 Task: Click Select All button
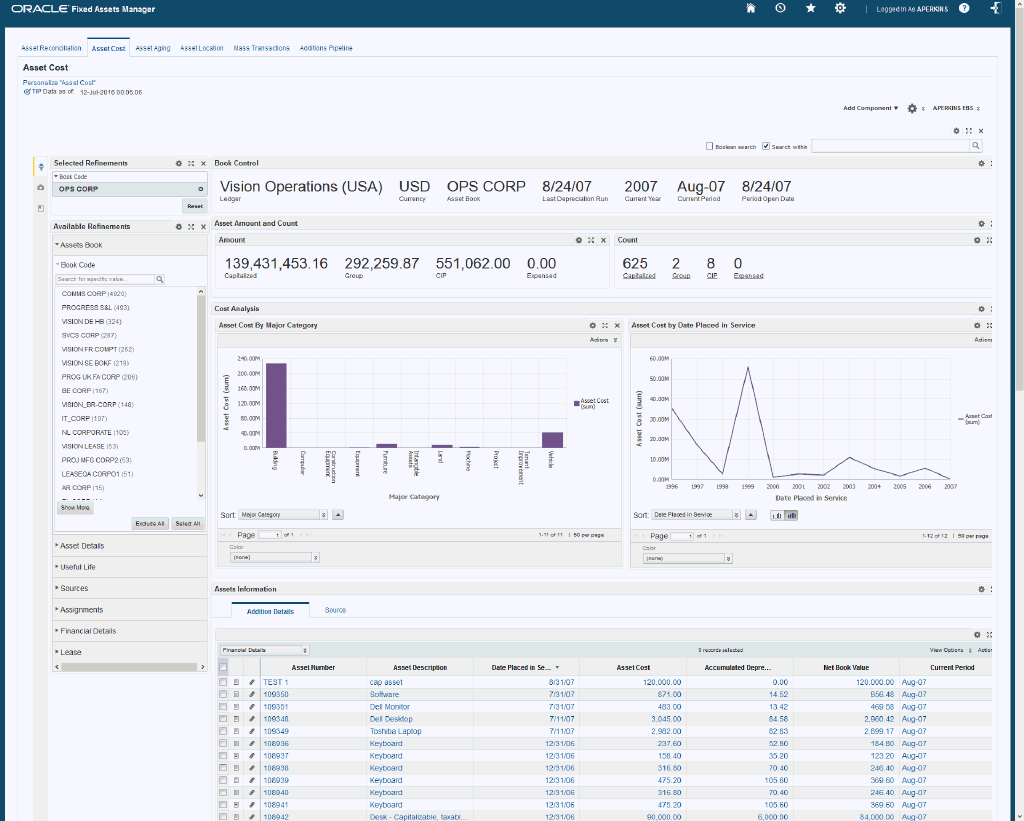187,524
